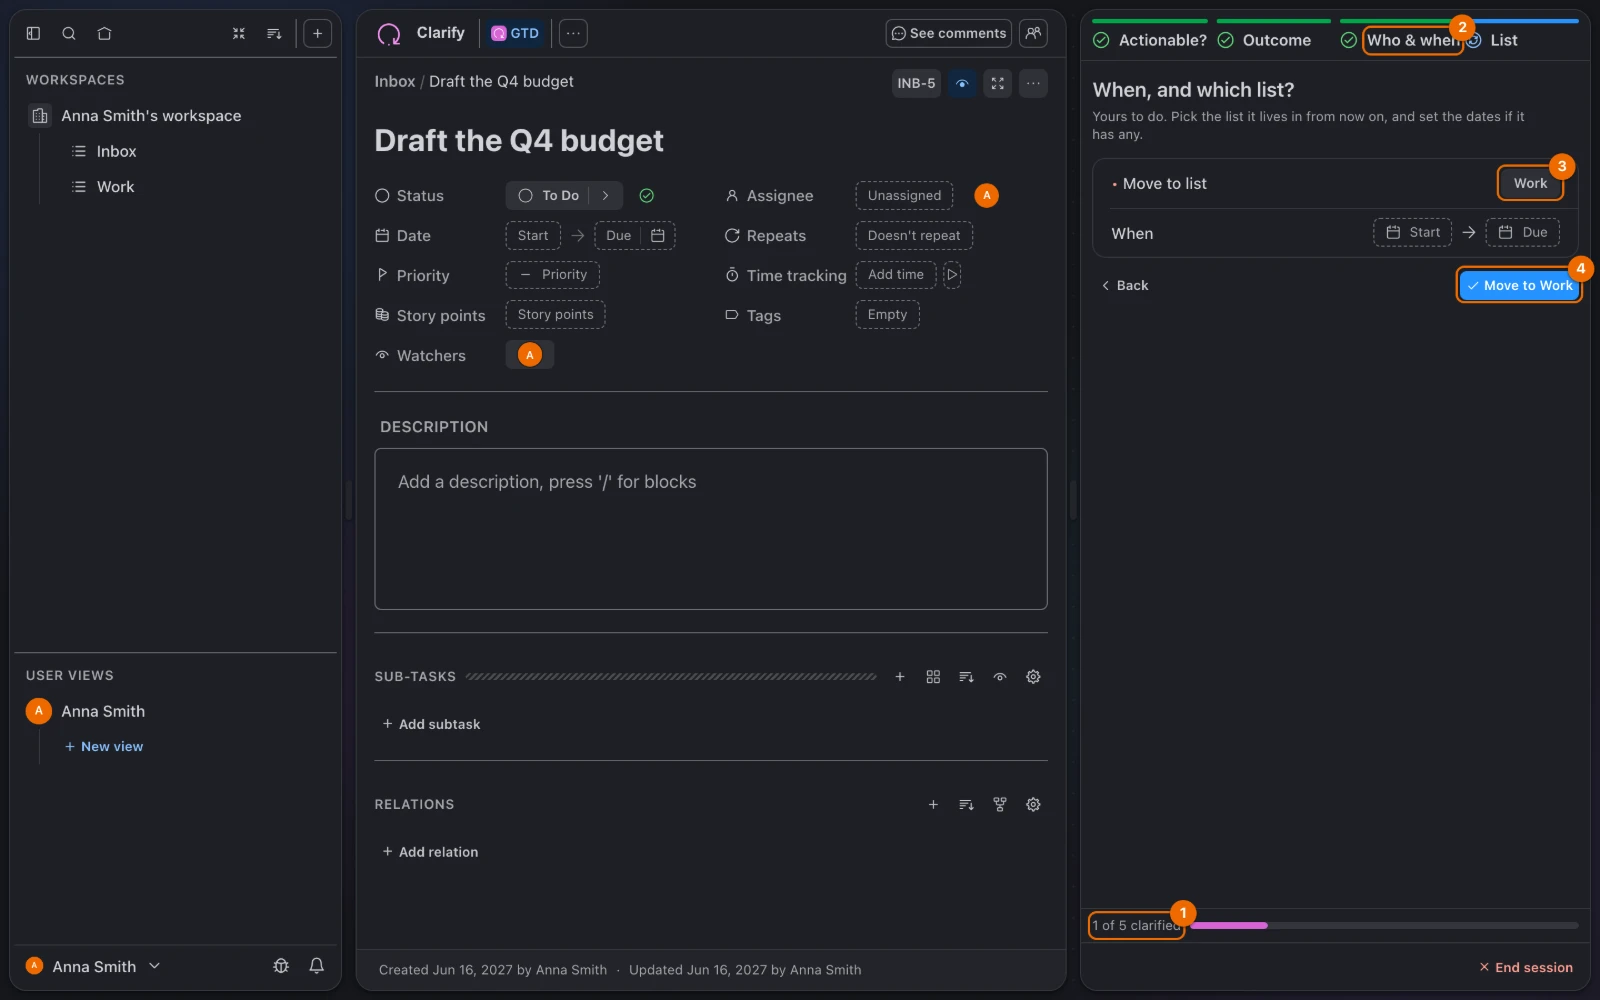
Task: Toggle sub-tasks visibility eye icon
Action: (x=1000, y=677)
